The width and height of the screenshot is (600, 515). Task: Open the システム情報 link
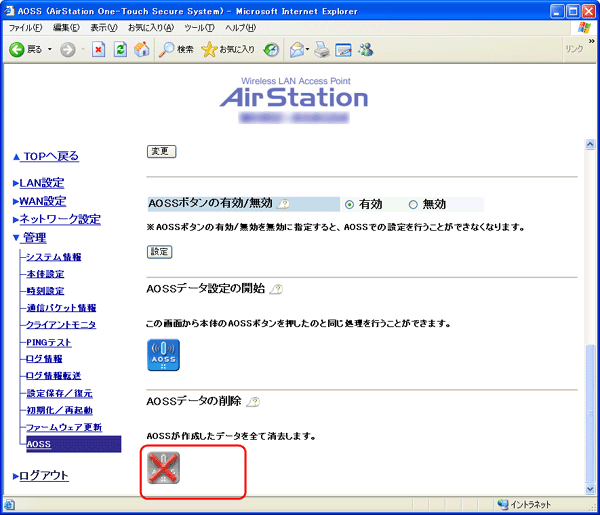(x=54, y=257)
